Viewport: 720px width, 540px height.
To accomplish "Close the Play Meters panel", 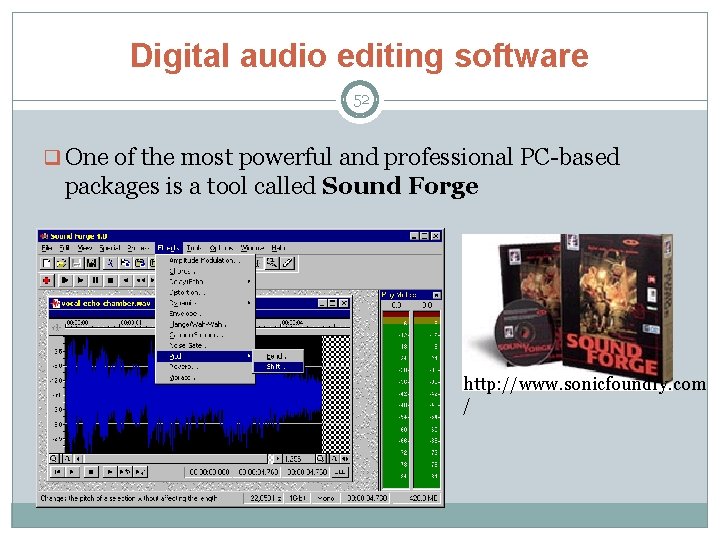I will [436, 295].
